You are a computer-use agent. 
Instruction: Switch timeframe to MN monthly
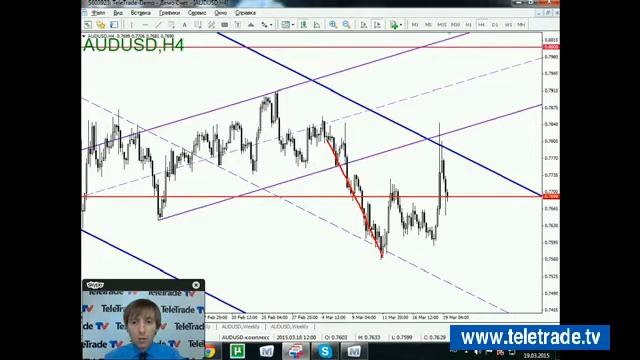coord(521,25)
